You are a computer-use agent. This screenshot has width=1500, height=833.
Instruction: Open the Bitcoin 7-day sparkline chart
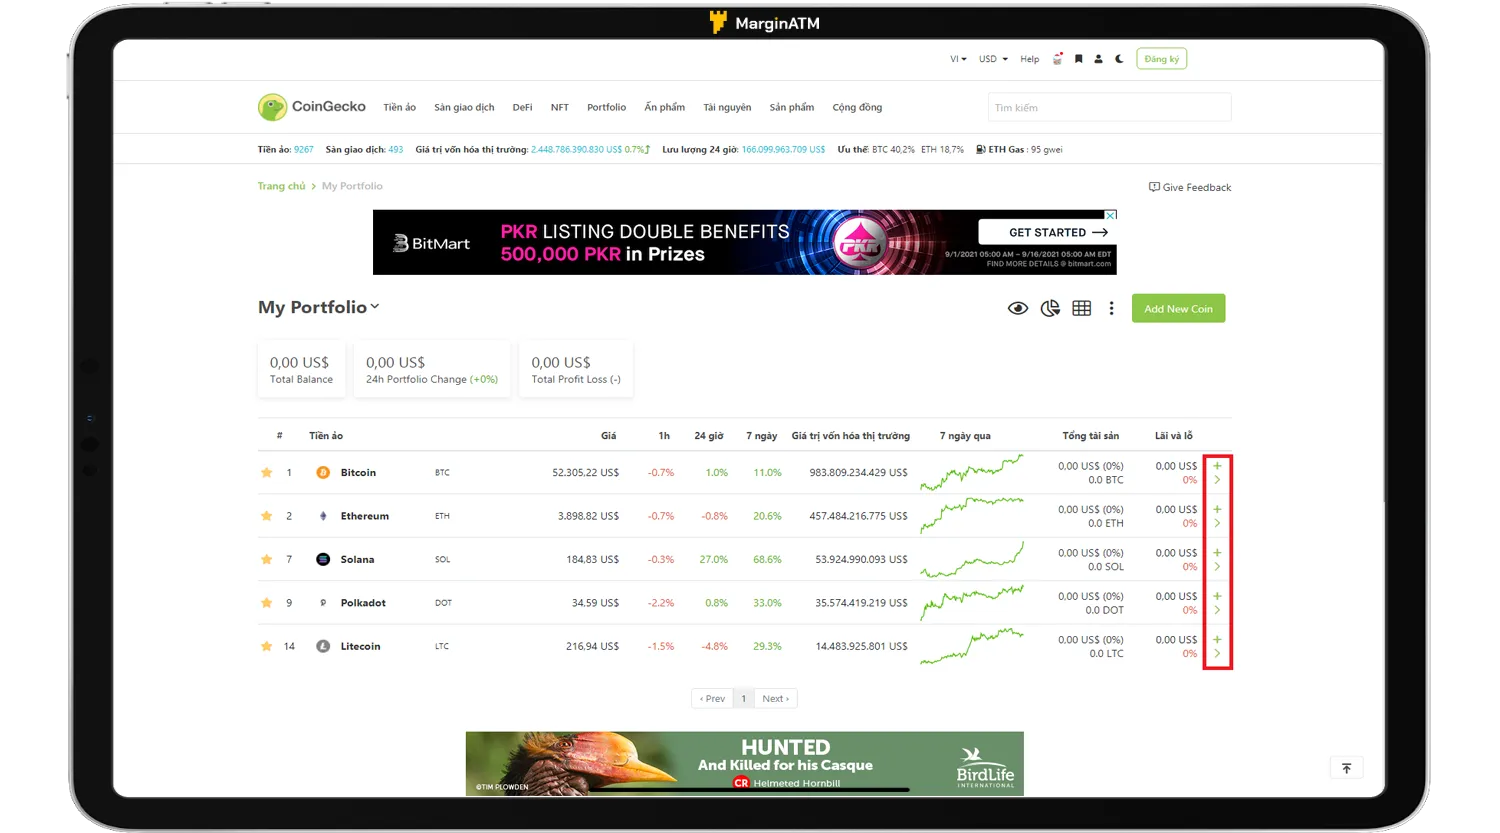tap(971, 473)
